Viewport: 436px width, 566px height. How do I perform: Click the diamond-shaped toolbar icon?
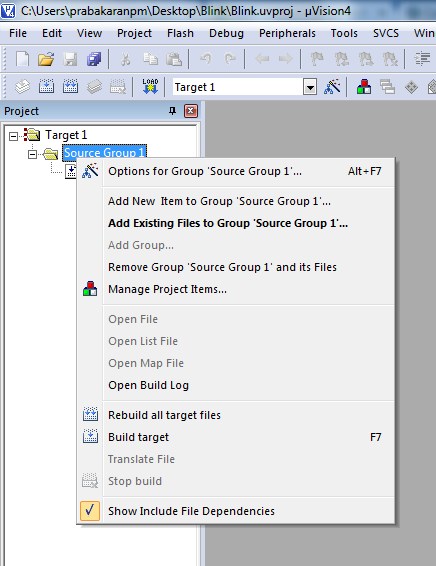(x=411, y=87)
